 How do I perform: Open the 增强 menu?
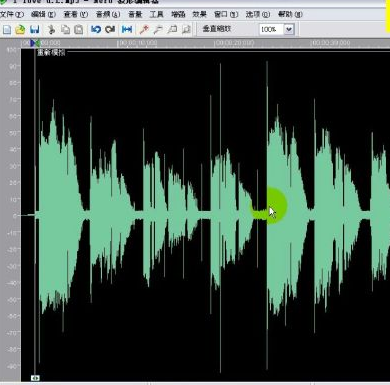178,14
